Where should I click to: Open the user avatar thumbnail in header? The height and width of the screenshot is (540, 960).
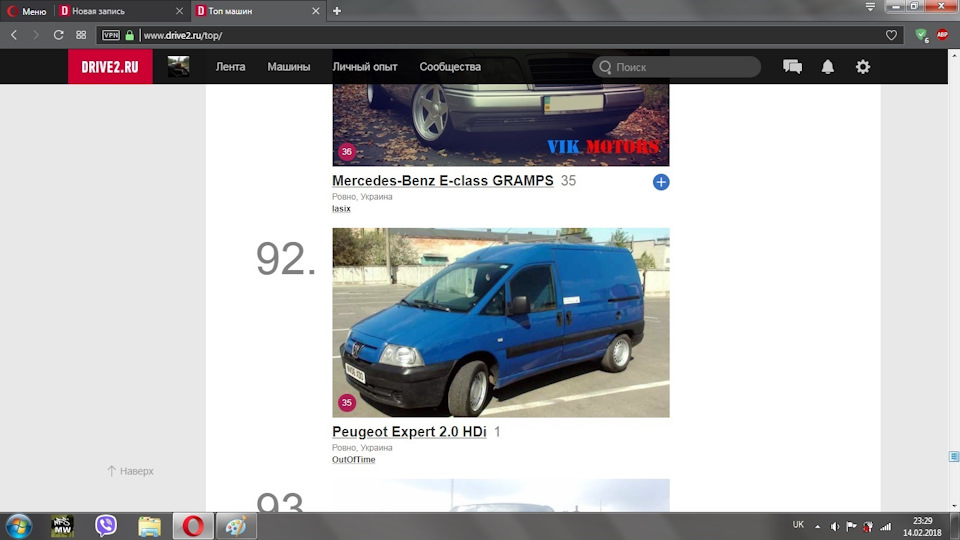coord(179,66)
